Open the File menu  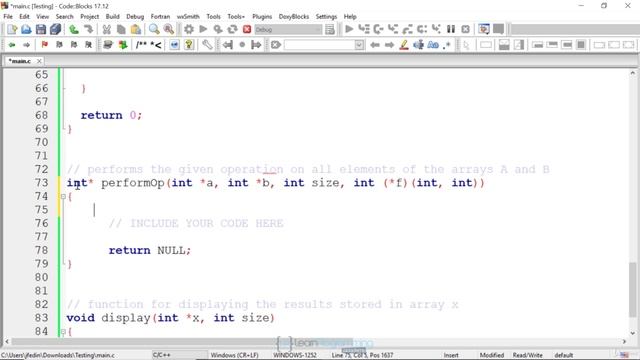[8, 17]
